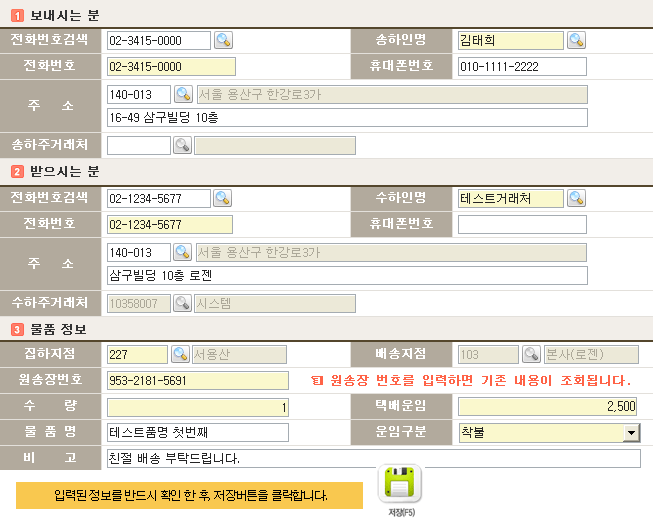Open the receiver postal code search icon
Viewport: 653px width, 520px height.
pos(182,252)
